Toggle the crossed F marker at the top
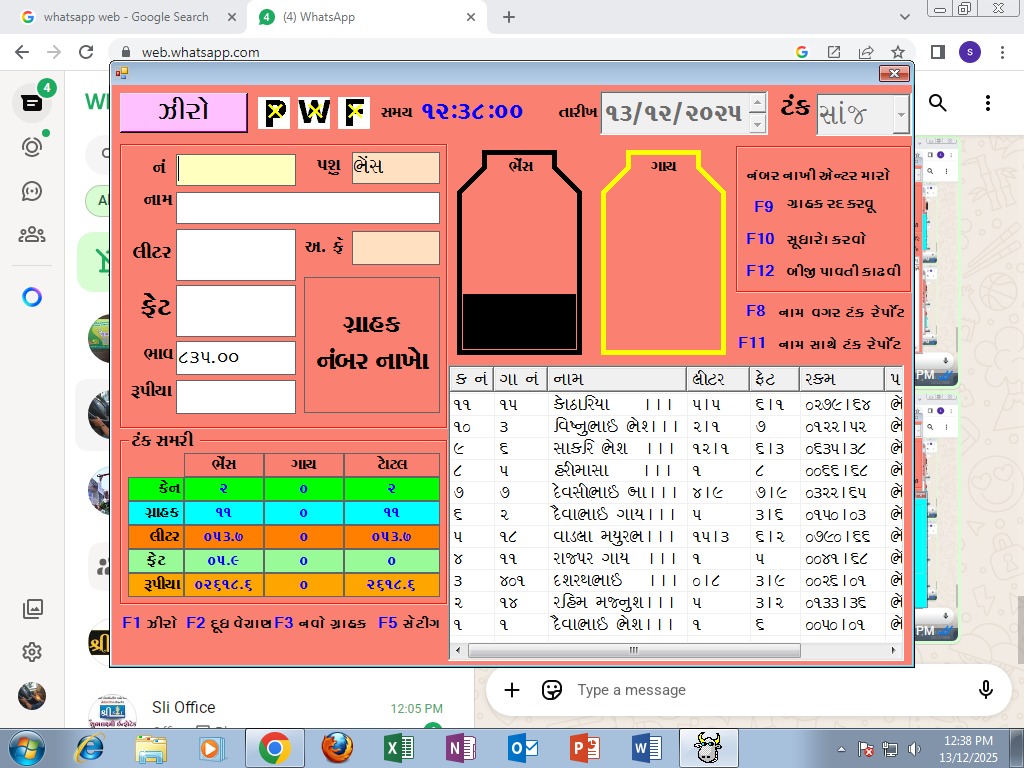The width and height of the screenshot is (1024, 768). [353, 112]
